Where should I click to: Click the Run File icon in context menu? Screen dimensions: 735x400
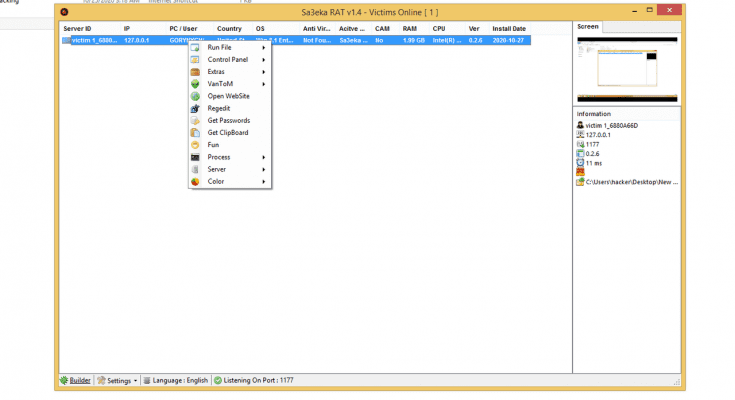click(x=196, y=47)
